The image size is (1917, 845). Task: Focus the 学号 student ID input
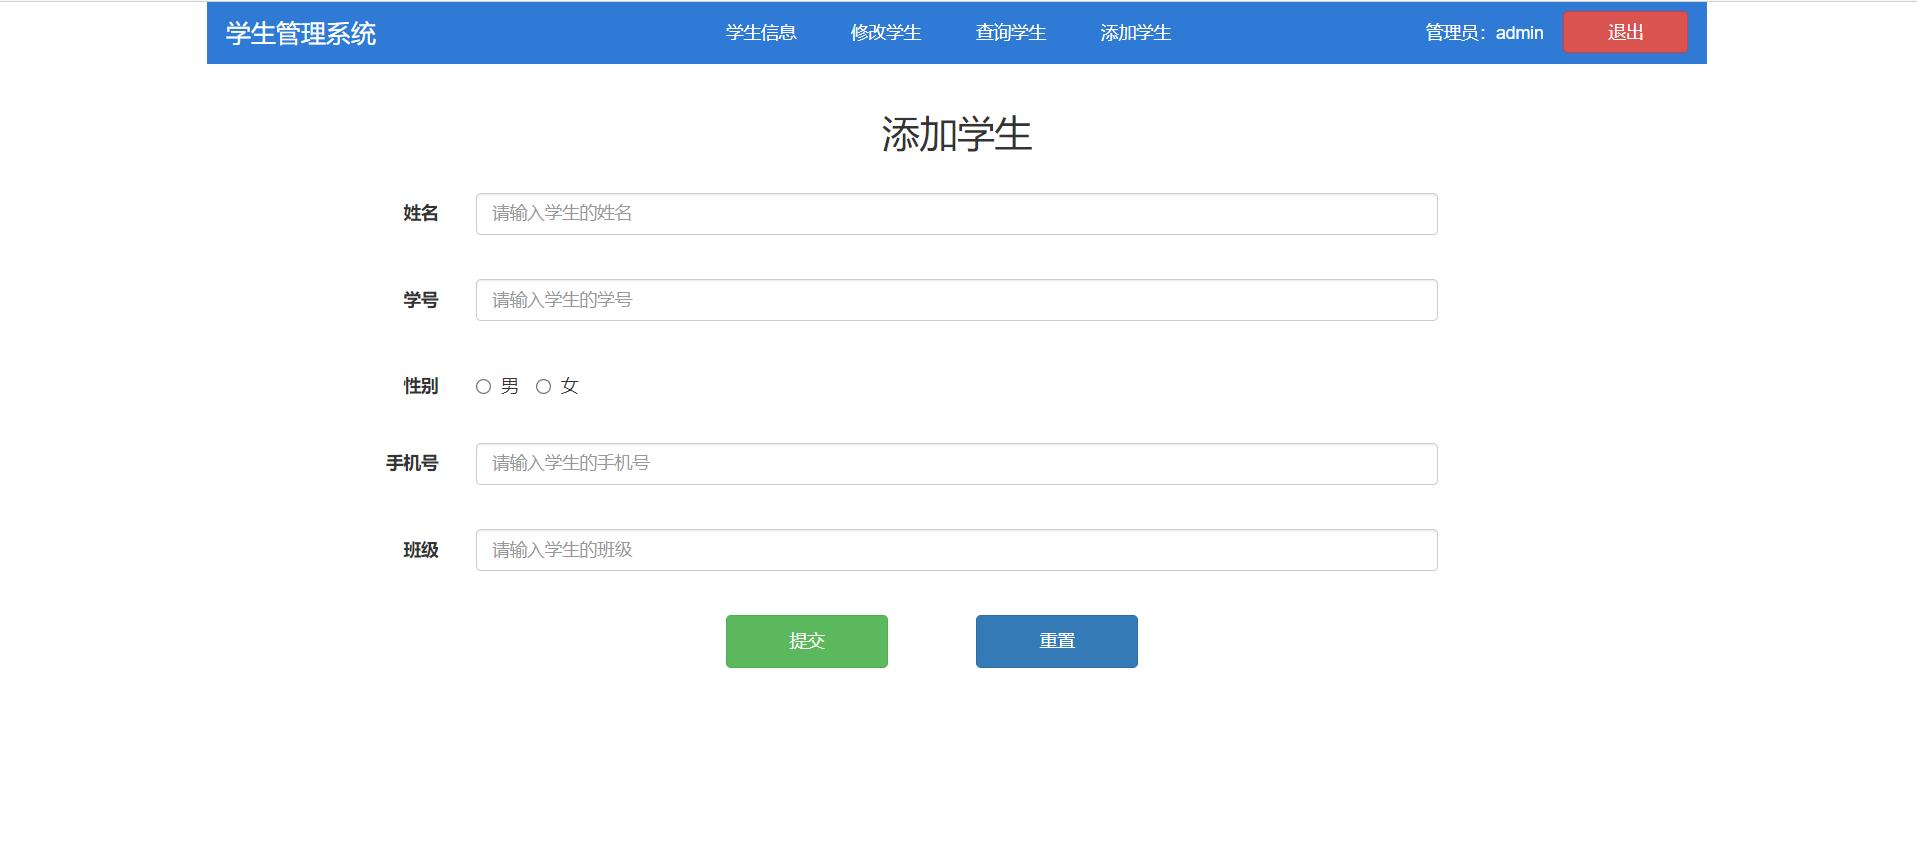click(957, 300)
